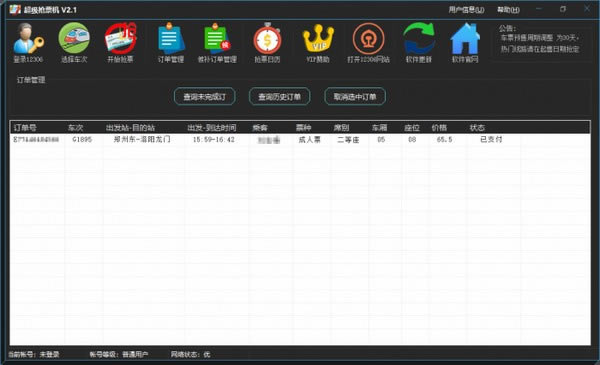
Task: Click the 成人票 ticket type cell
Action: click(x=309, y=140)
